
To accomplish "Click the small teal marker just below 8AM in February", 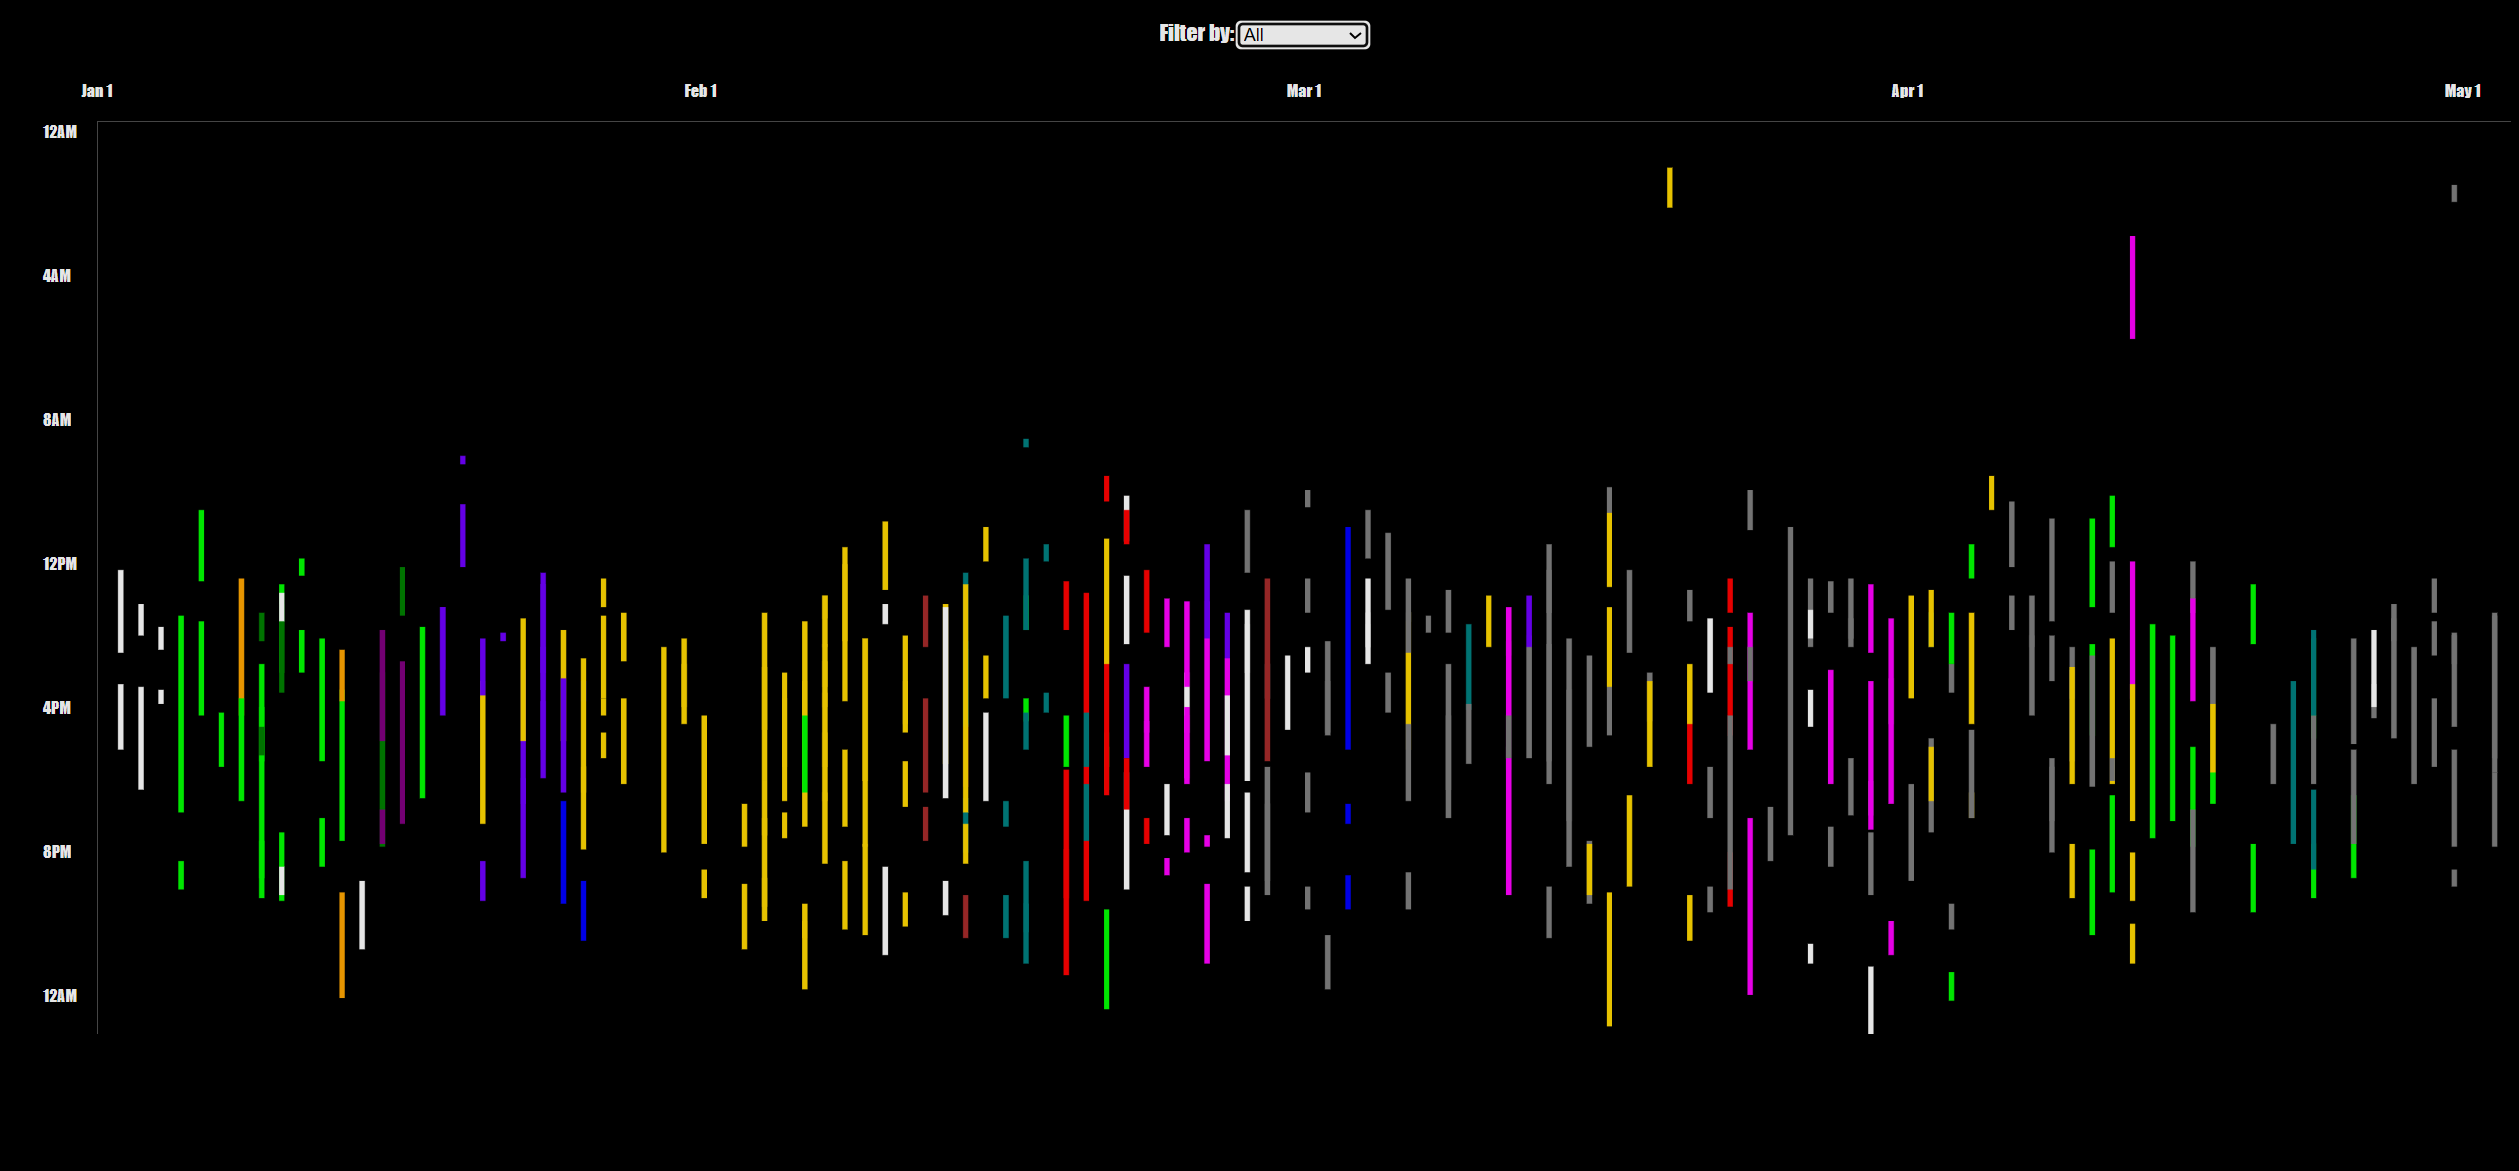I will point(1026,443).
